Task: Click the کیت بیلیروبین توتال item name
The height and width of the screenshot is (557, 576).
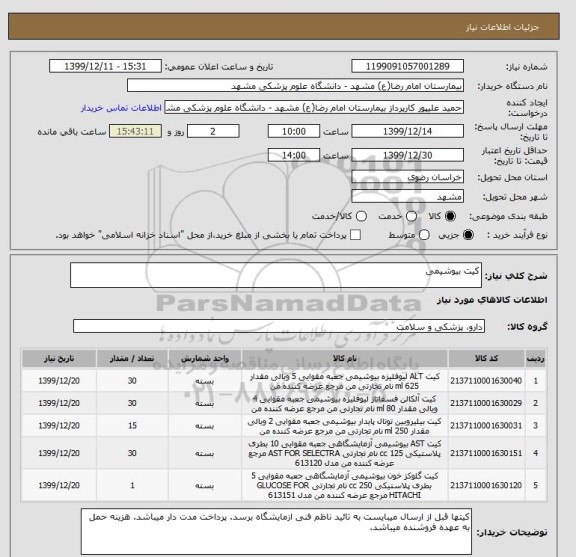Action: tap(345, 426)
